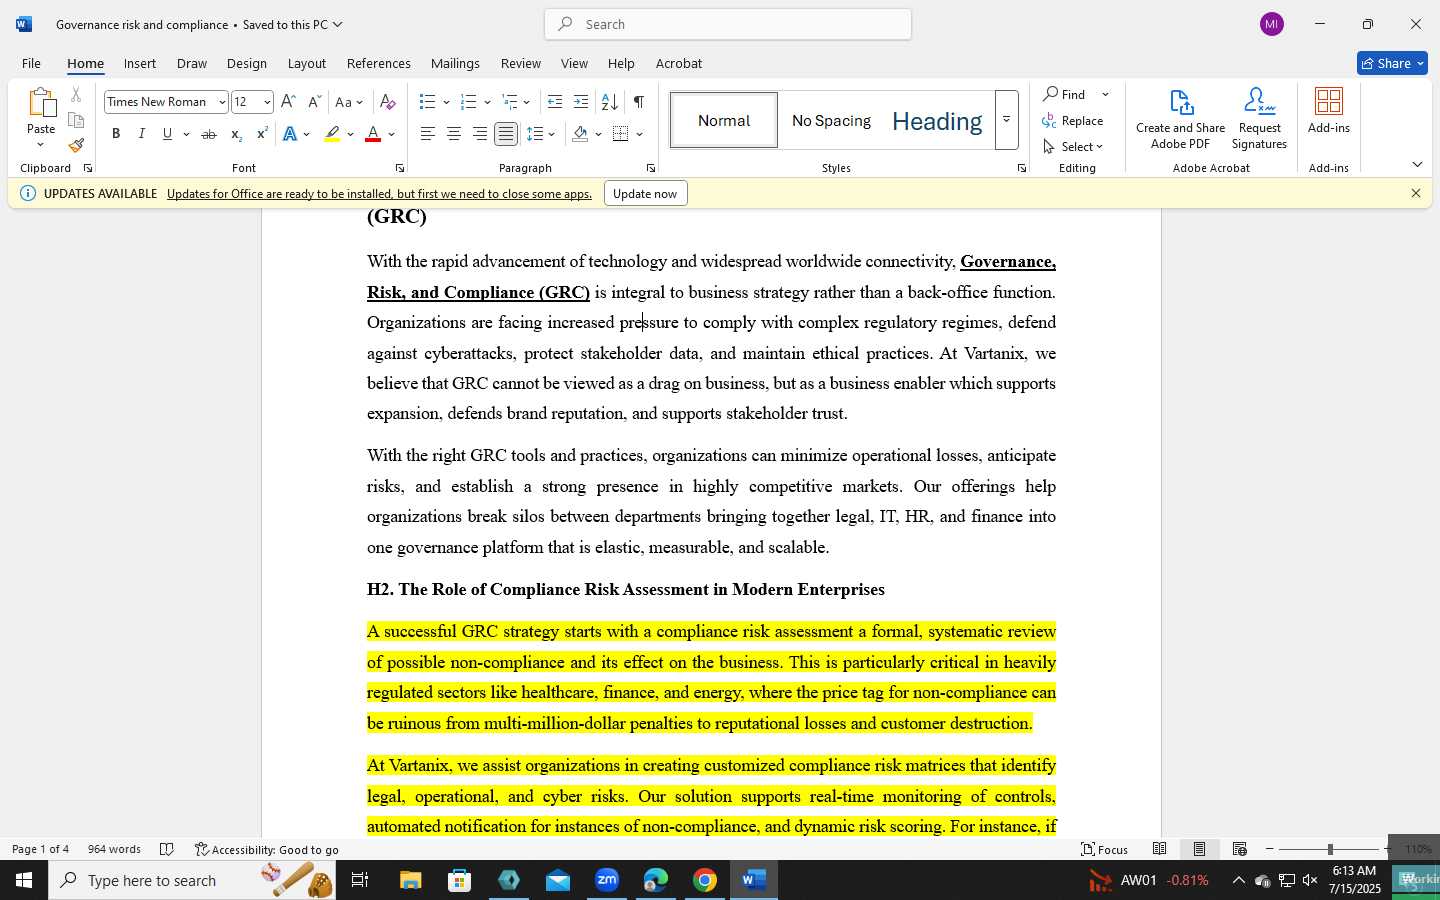Open bullets list dropdown arrow
Image resolution: width=1440 pixels, height=900 pixels.
[x=446, y=102]
